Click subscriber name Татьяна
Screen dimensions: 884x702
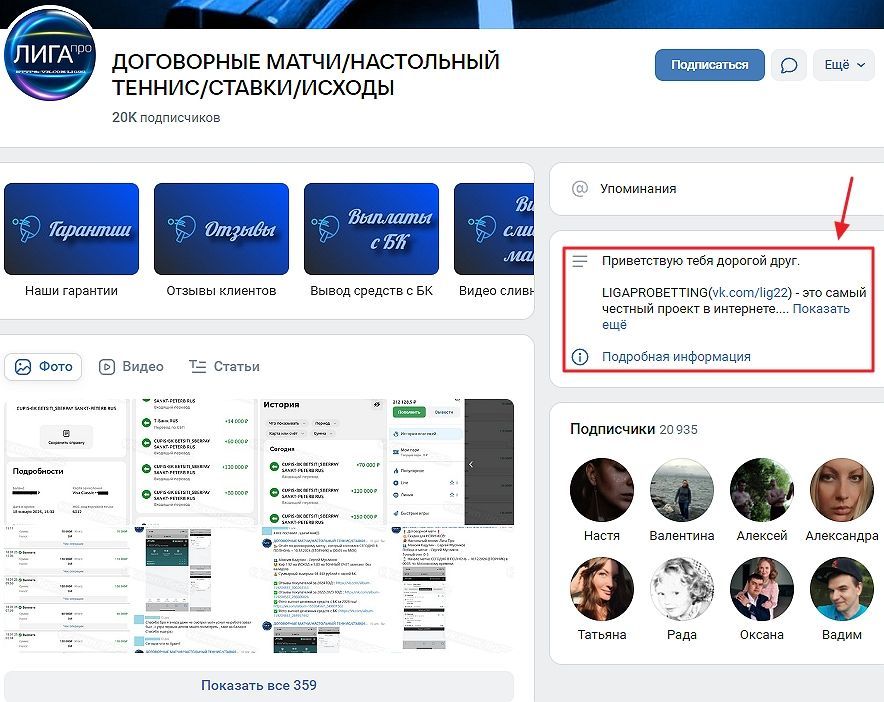pos(602,635)
